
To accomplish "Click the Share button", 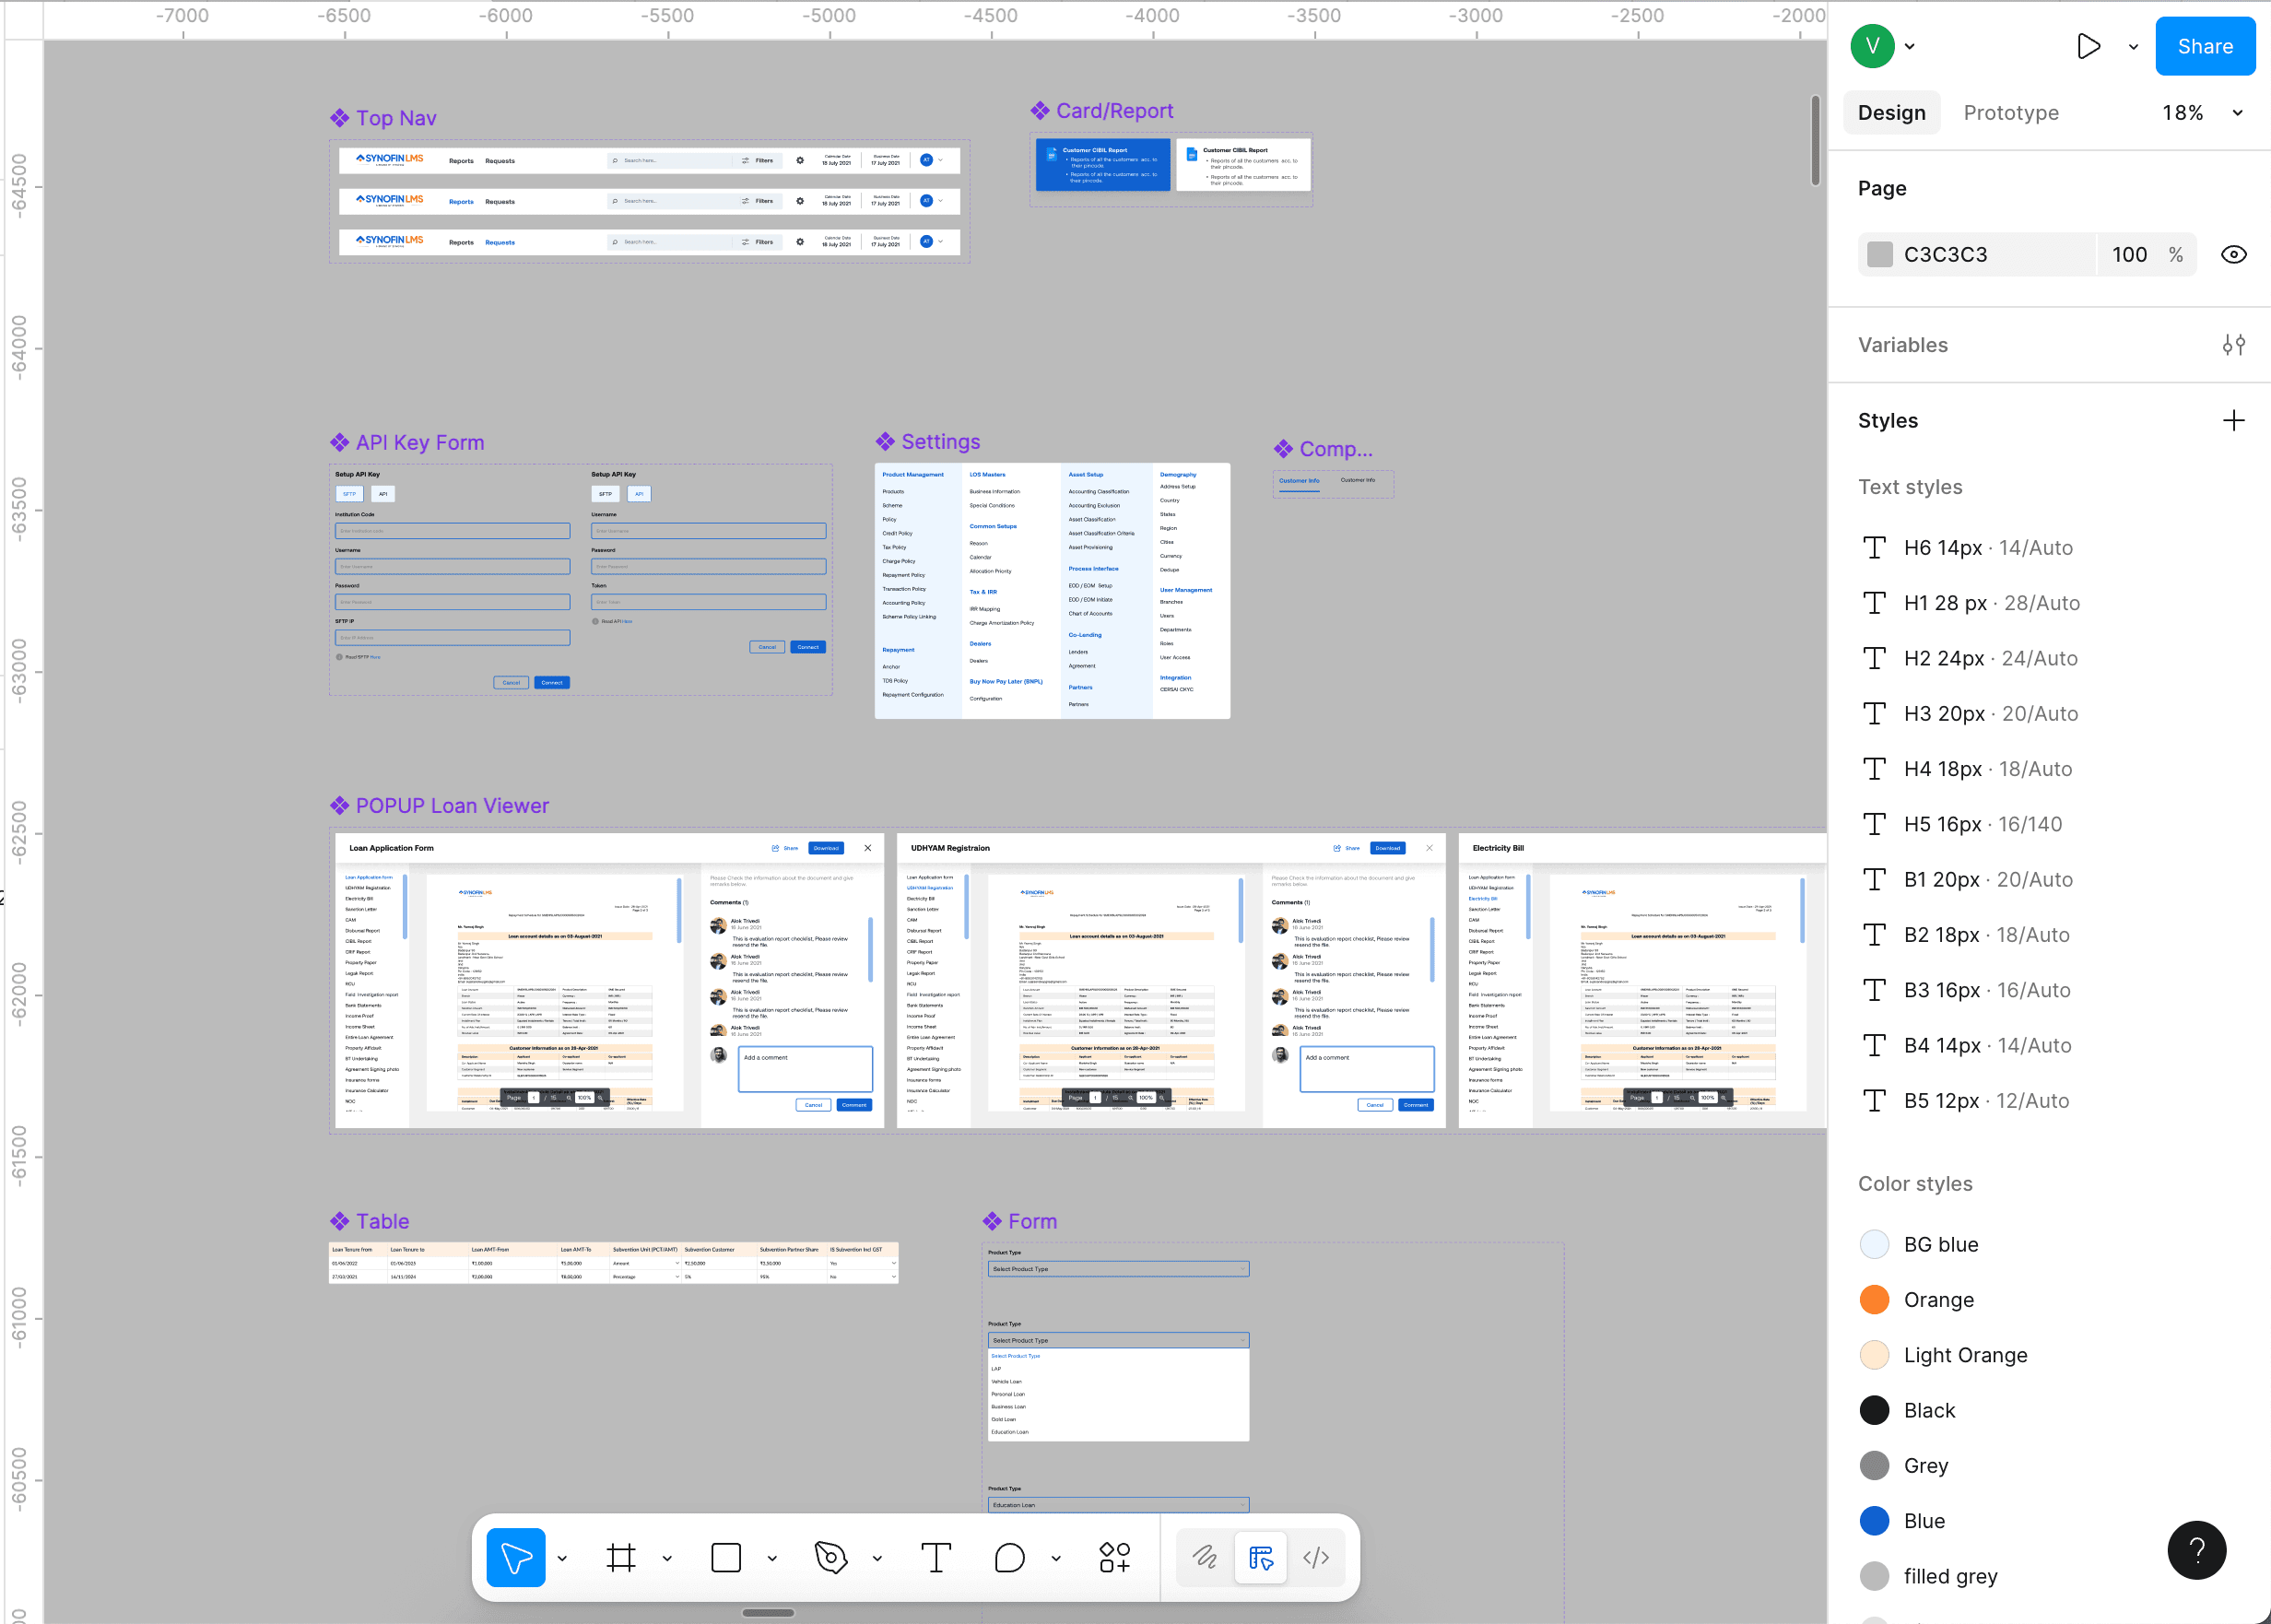I will pos(2204,46).
